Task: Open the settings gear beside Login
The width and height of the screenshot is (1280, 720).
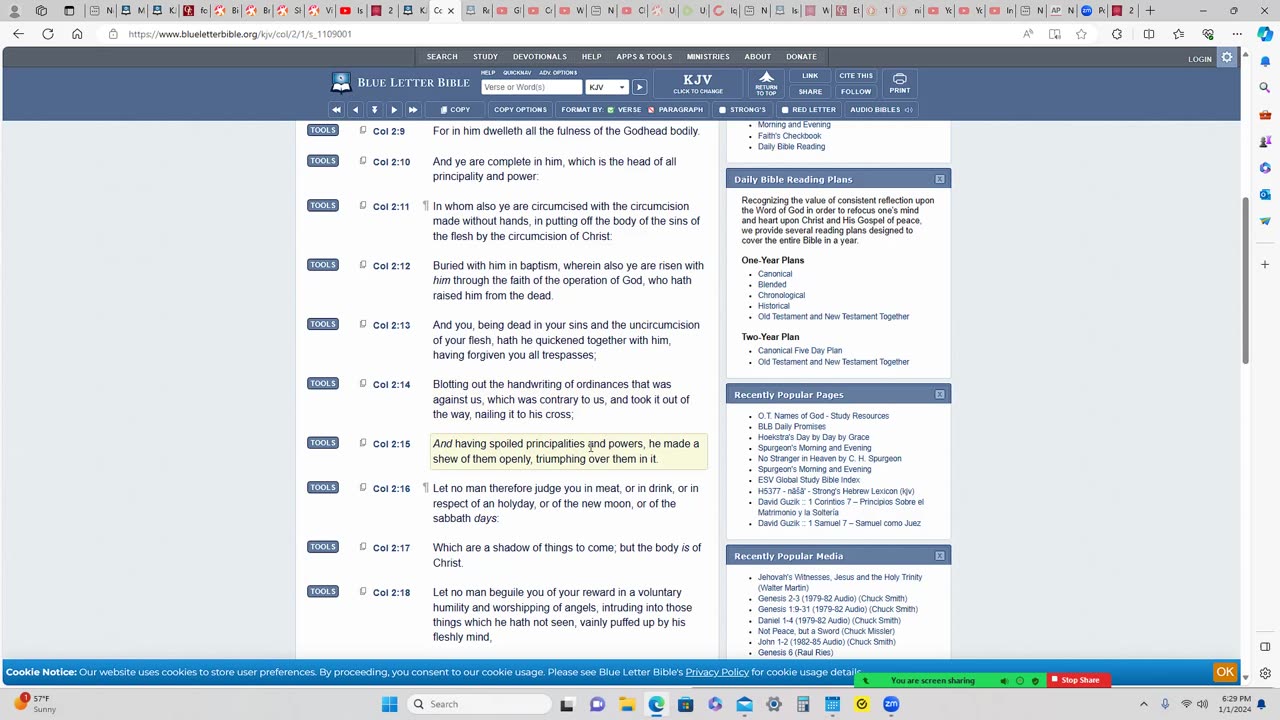Action: (x=1227, y=58)
